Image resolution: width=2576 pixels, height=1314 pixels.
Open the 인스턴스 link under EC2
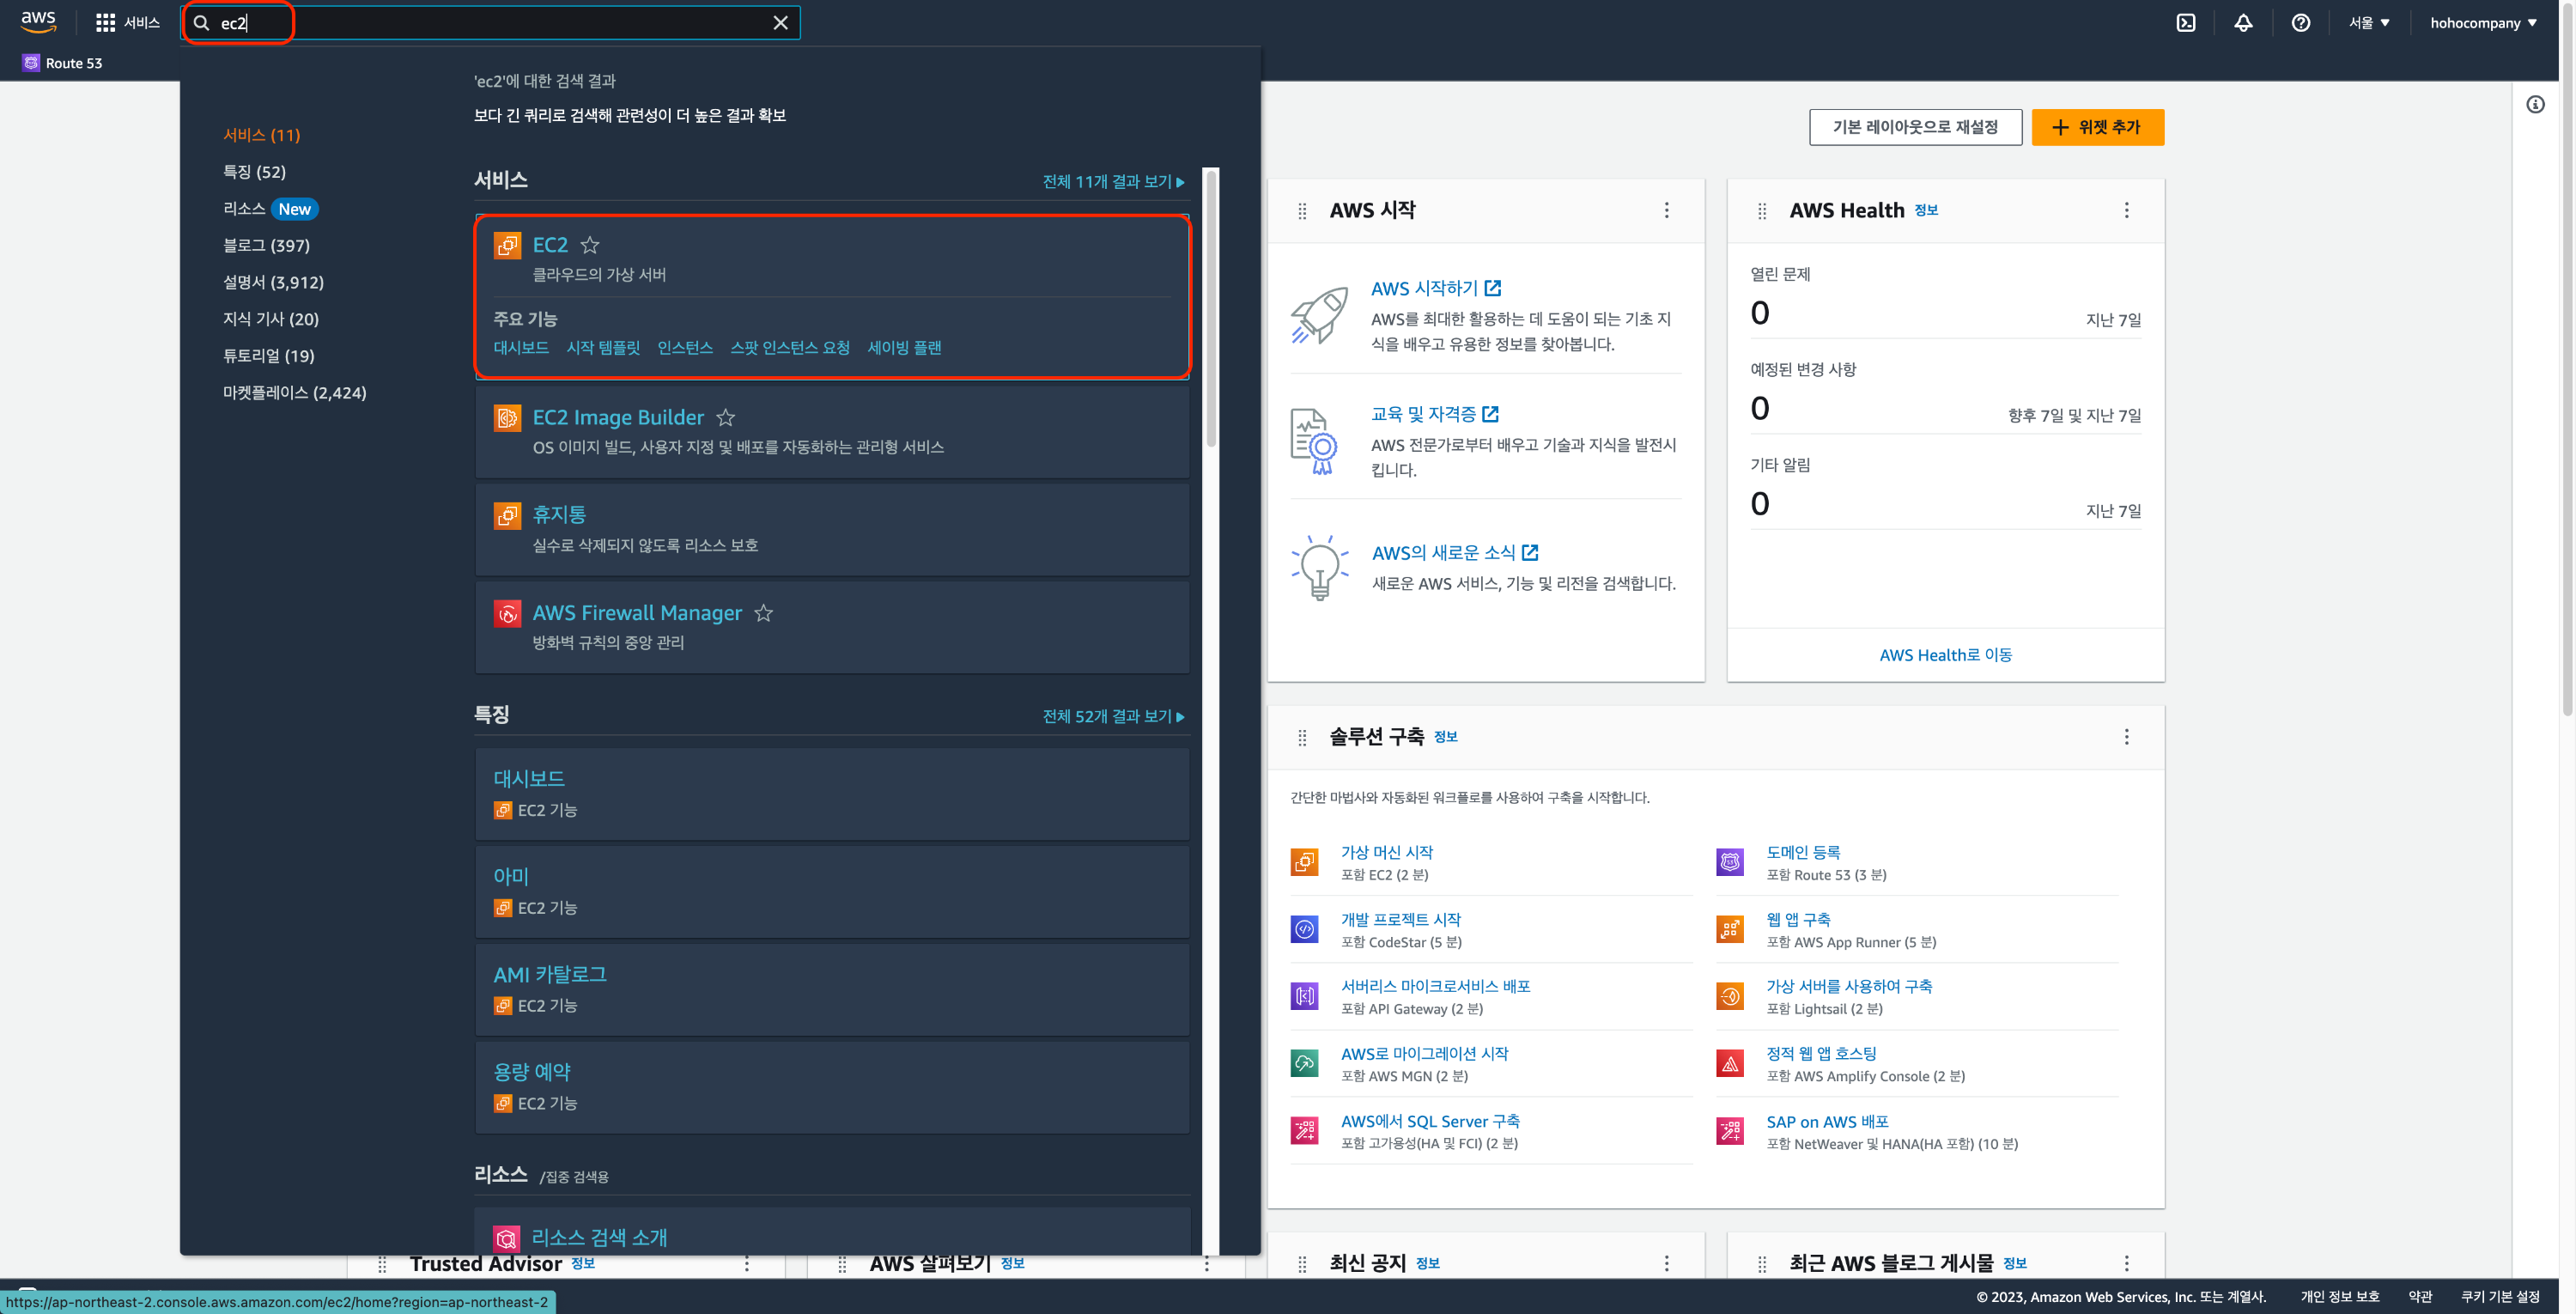[684, 347]
